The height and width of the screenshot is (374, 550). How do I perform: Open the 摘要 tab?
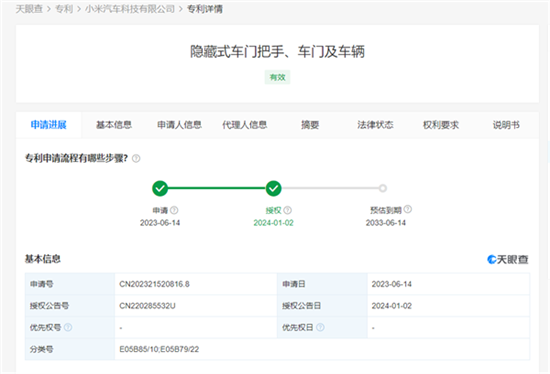tap(310, 125)
